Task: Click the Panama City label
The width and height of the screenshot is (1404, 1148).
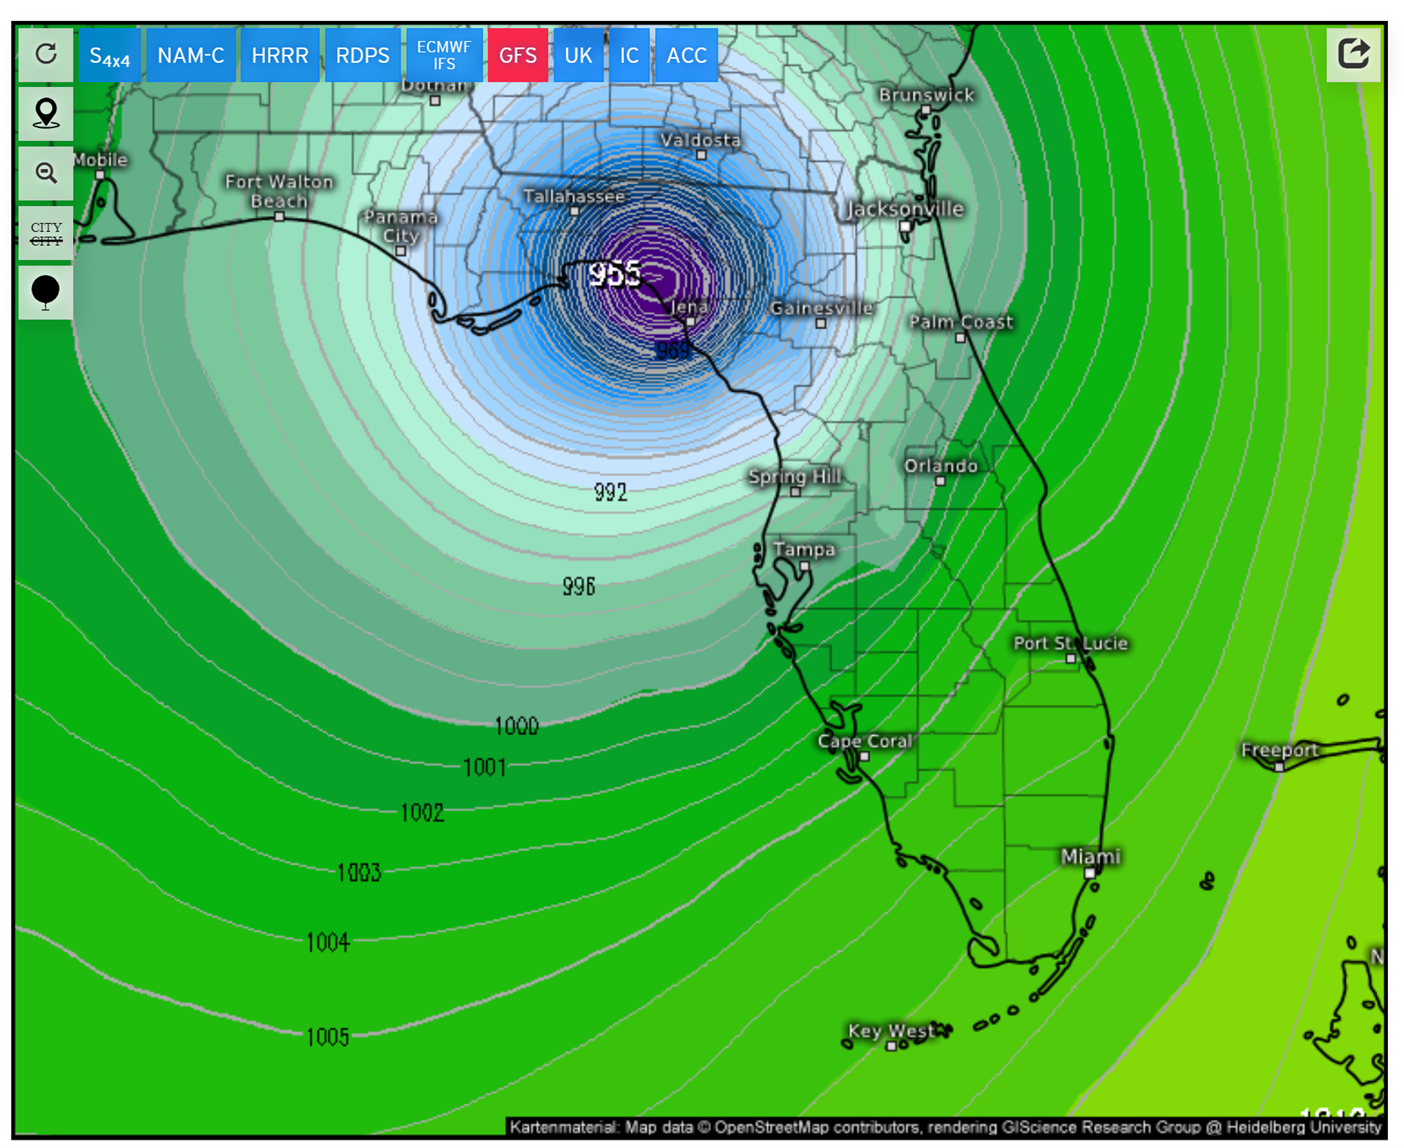Action: click(401, 226)
